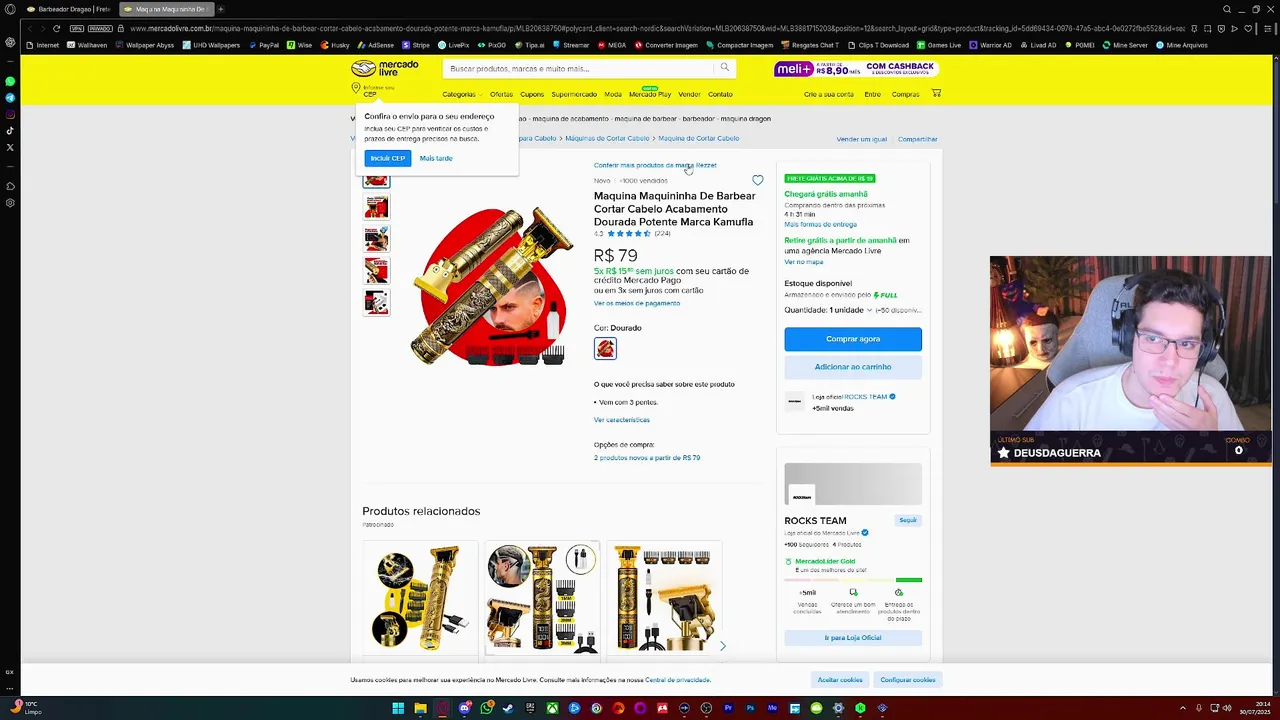
Task: Click Configurar cookies button
Action: point(908,680)
